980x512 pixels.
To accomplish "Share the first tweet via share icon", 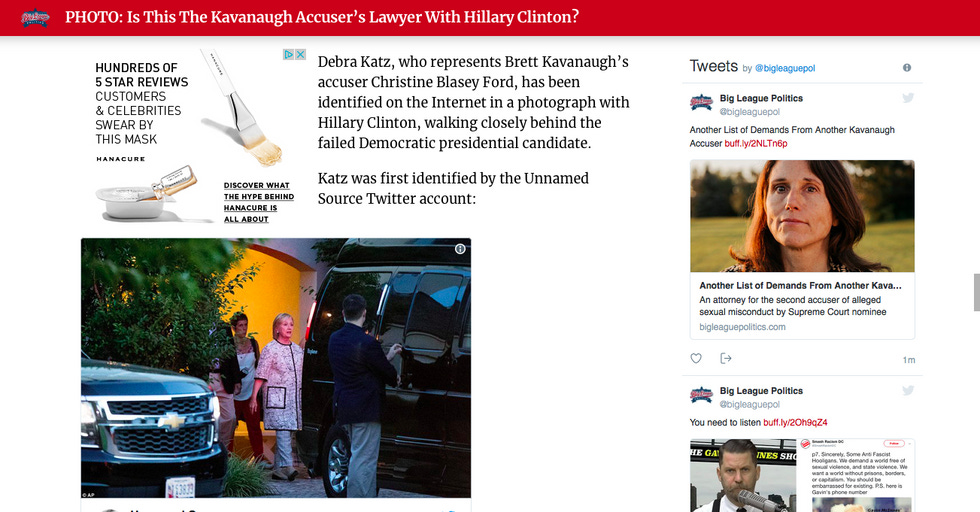I will click(726, 358).
